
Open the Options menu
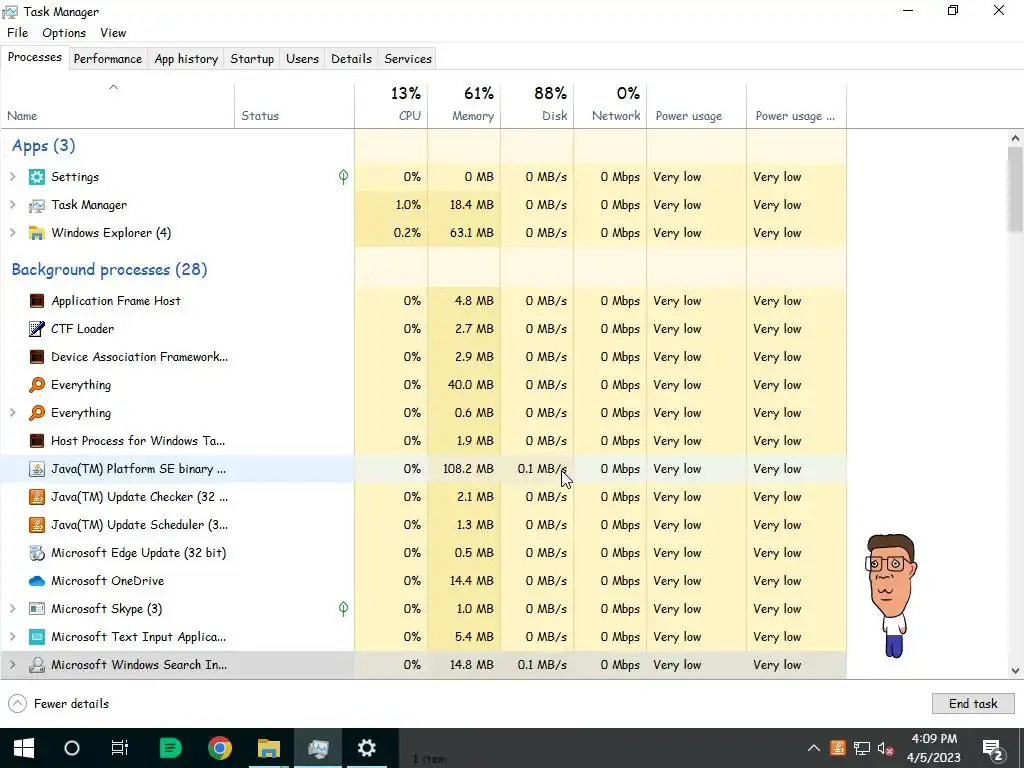[64, 33]
